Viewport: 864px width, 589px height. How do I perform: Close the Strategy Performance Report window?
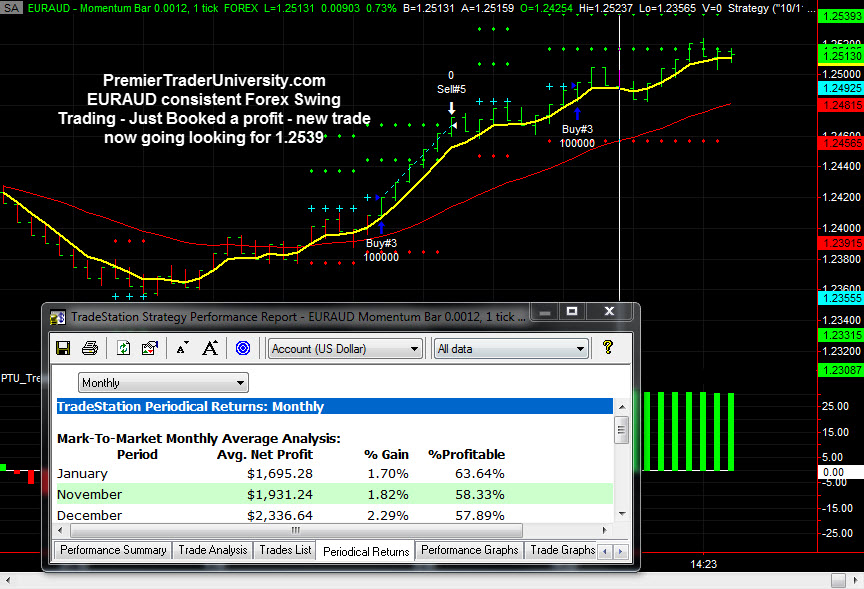pyautogui.click(x=609, y=312)
